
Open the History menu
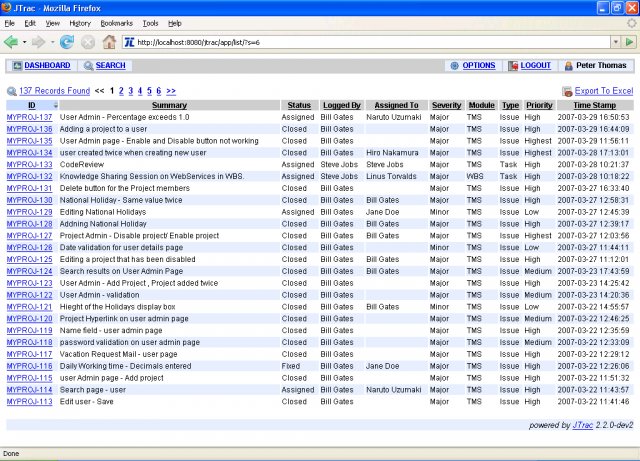[80, 22]
